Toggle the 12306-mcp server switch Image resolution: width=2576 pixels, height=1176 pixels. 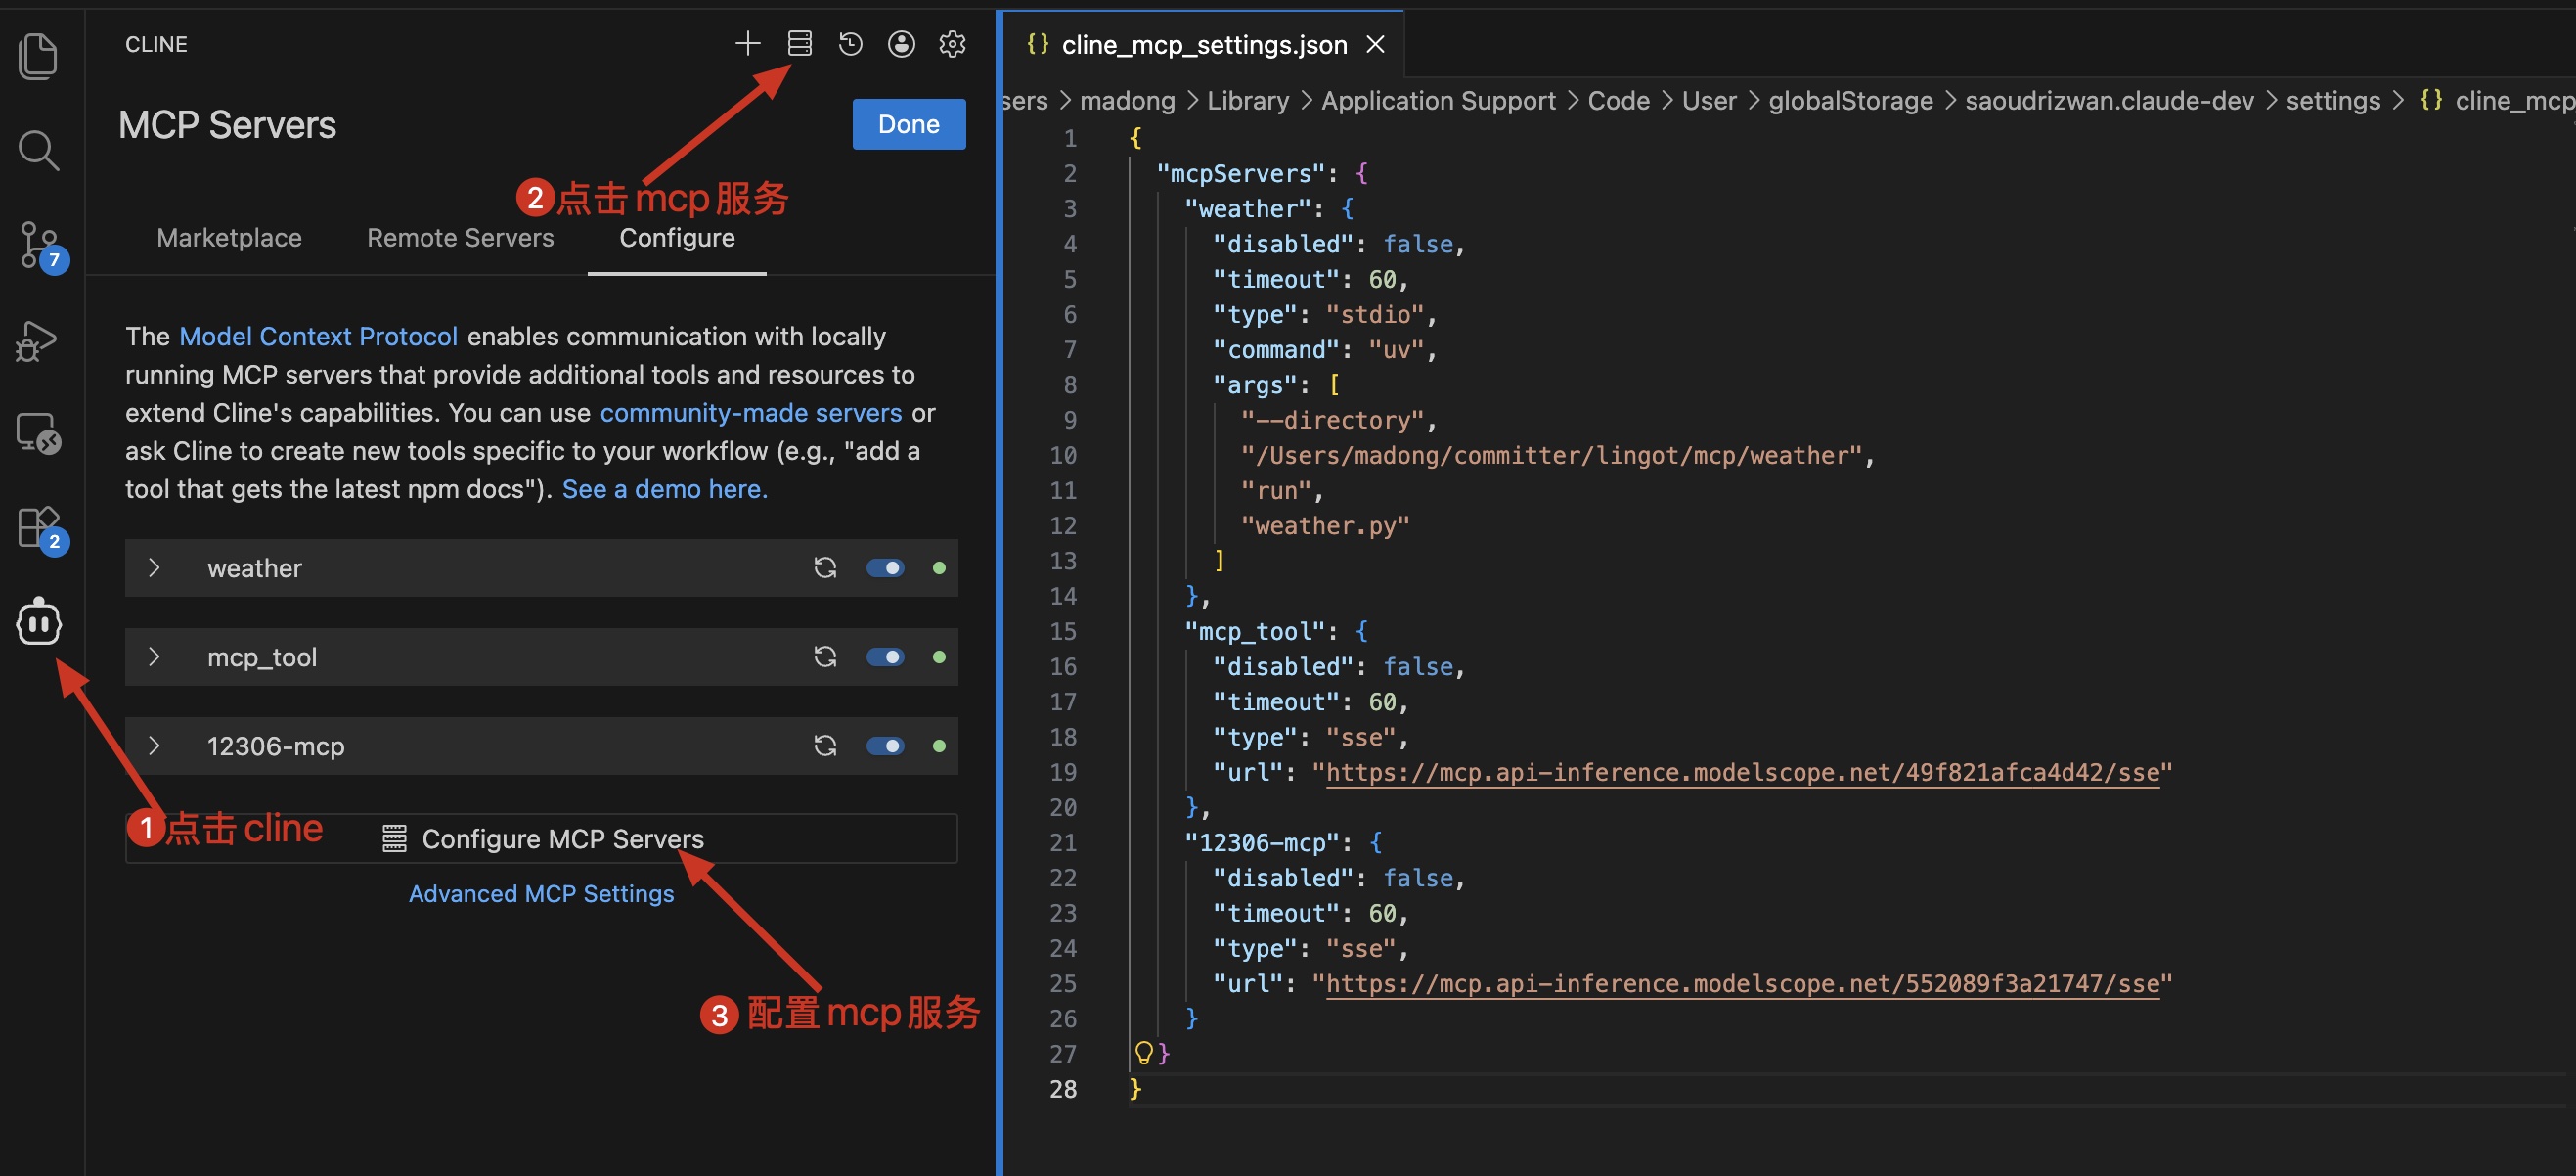[885, 746]
